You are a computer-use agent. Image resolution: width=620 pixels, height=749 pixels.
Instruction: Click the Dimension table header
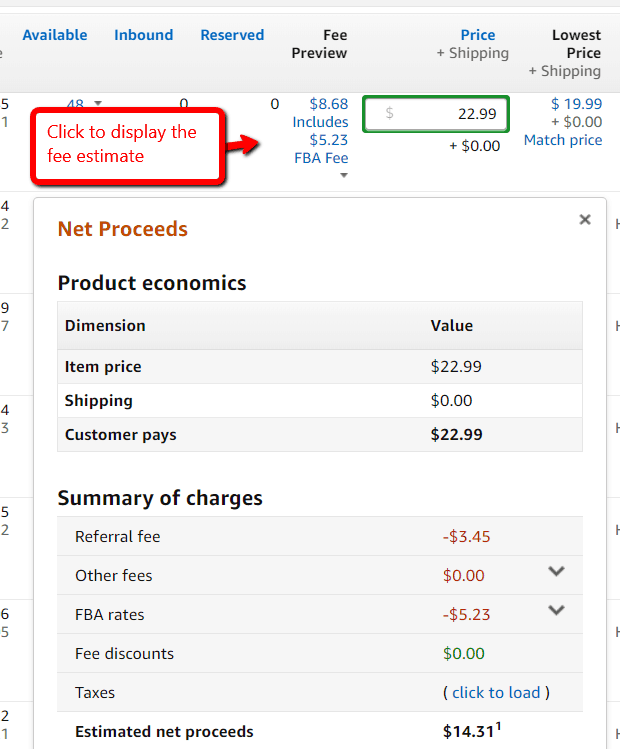coord(105,326)
